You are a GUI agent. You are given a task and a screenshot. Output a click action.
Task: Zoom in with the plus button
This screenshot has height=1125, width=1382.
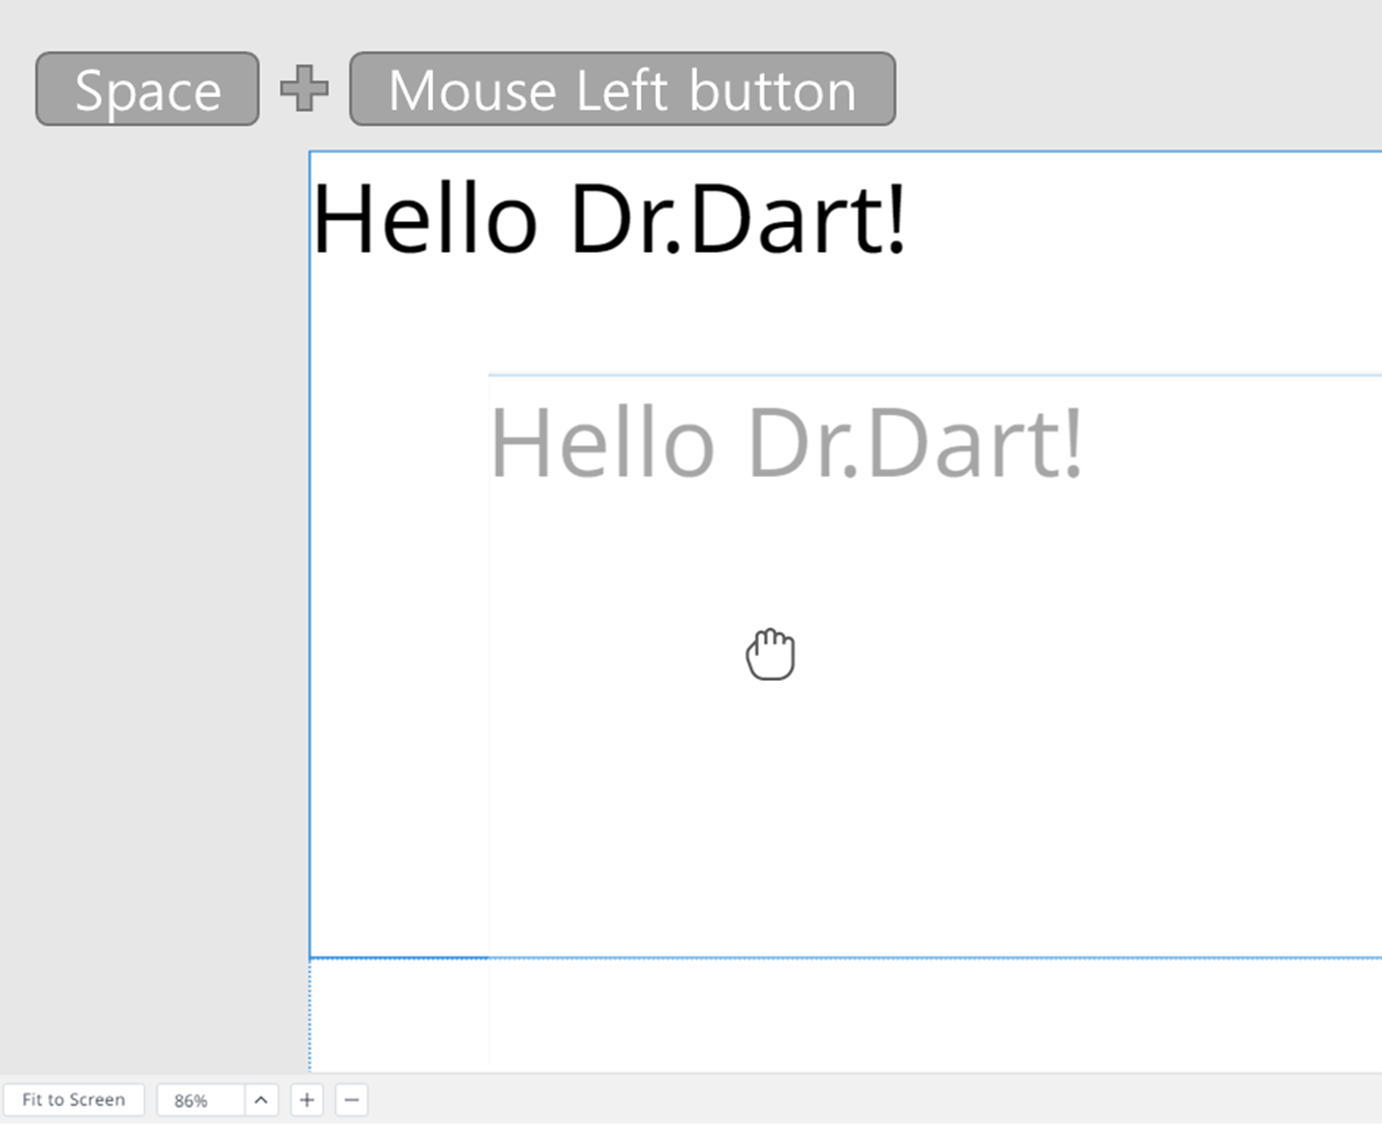tap(307, 1100)
